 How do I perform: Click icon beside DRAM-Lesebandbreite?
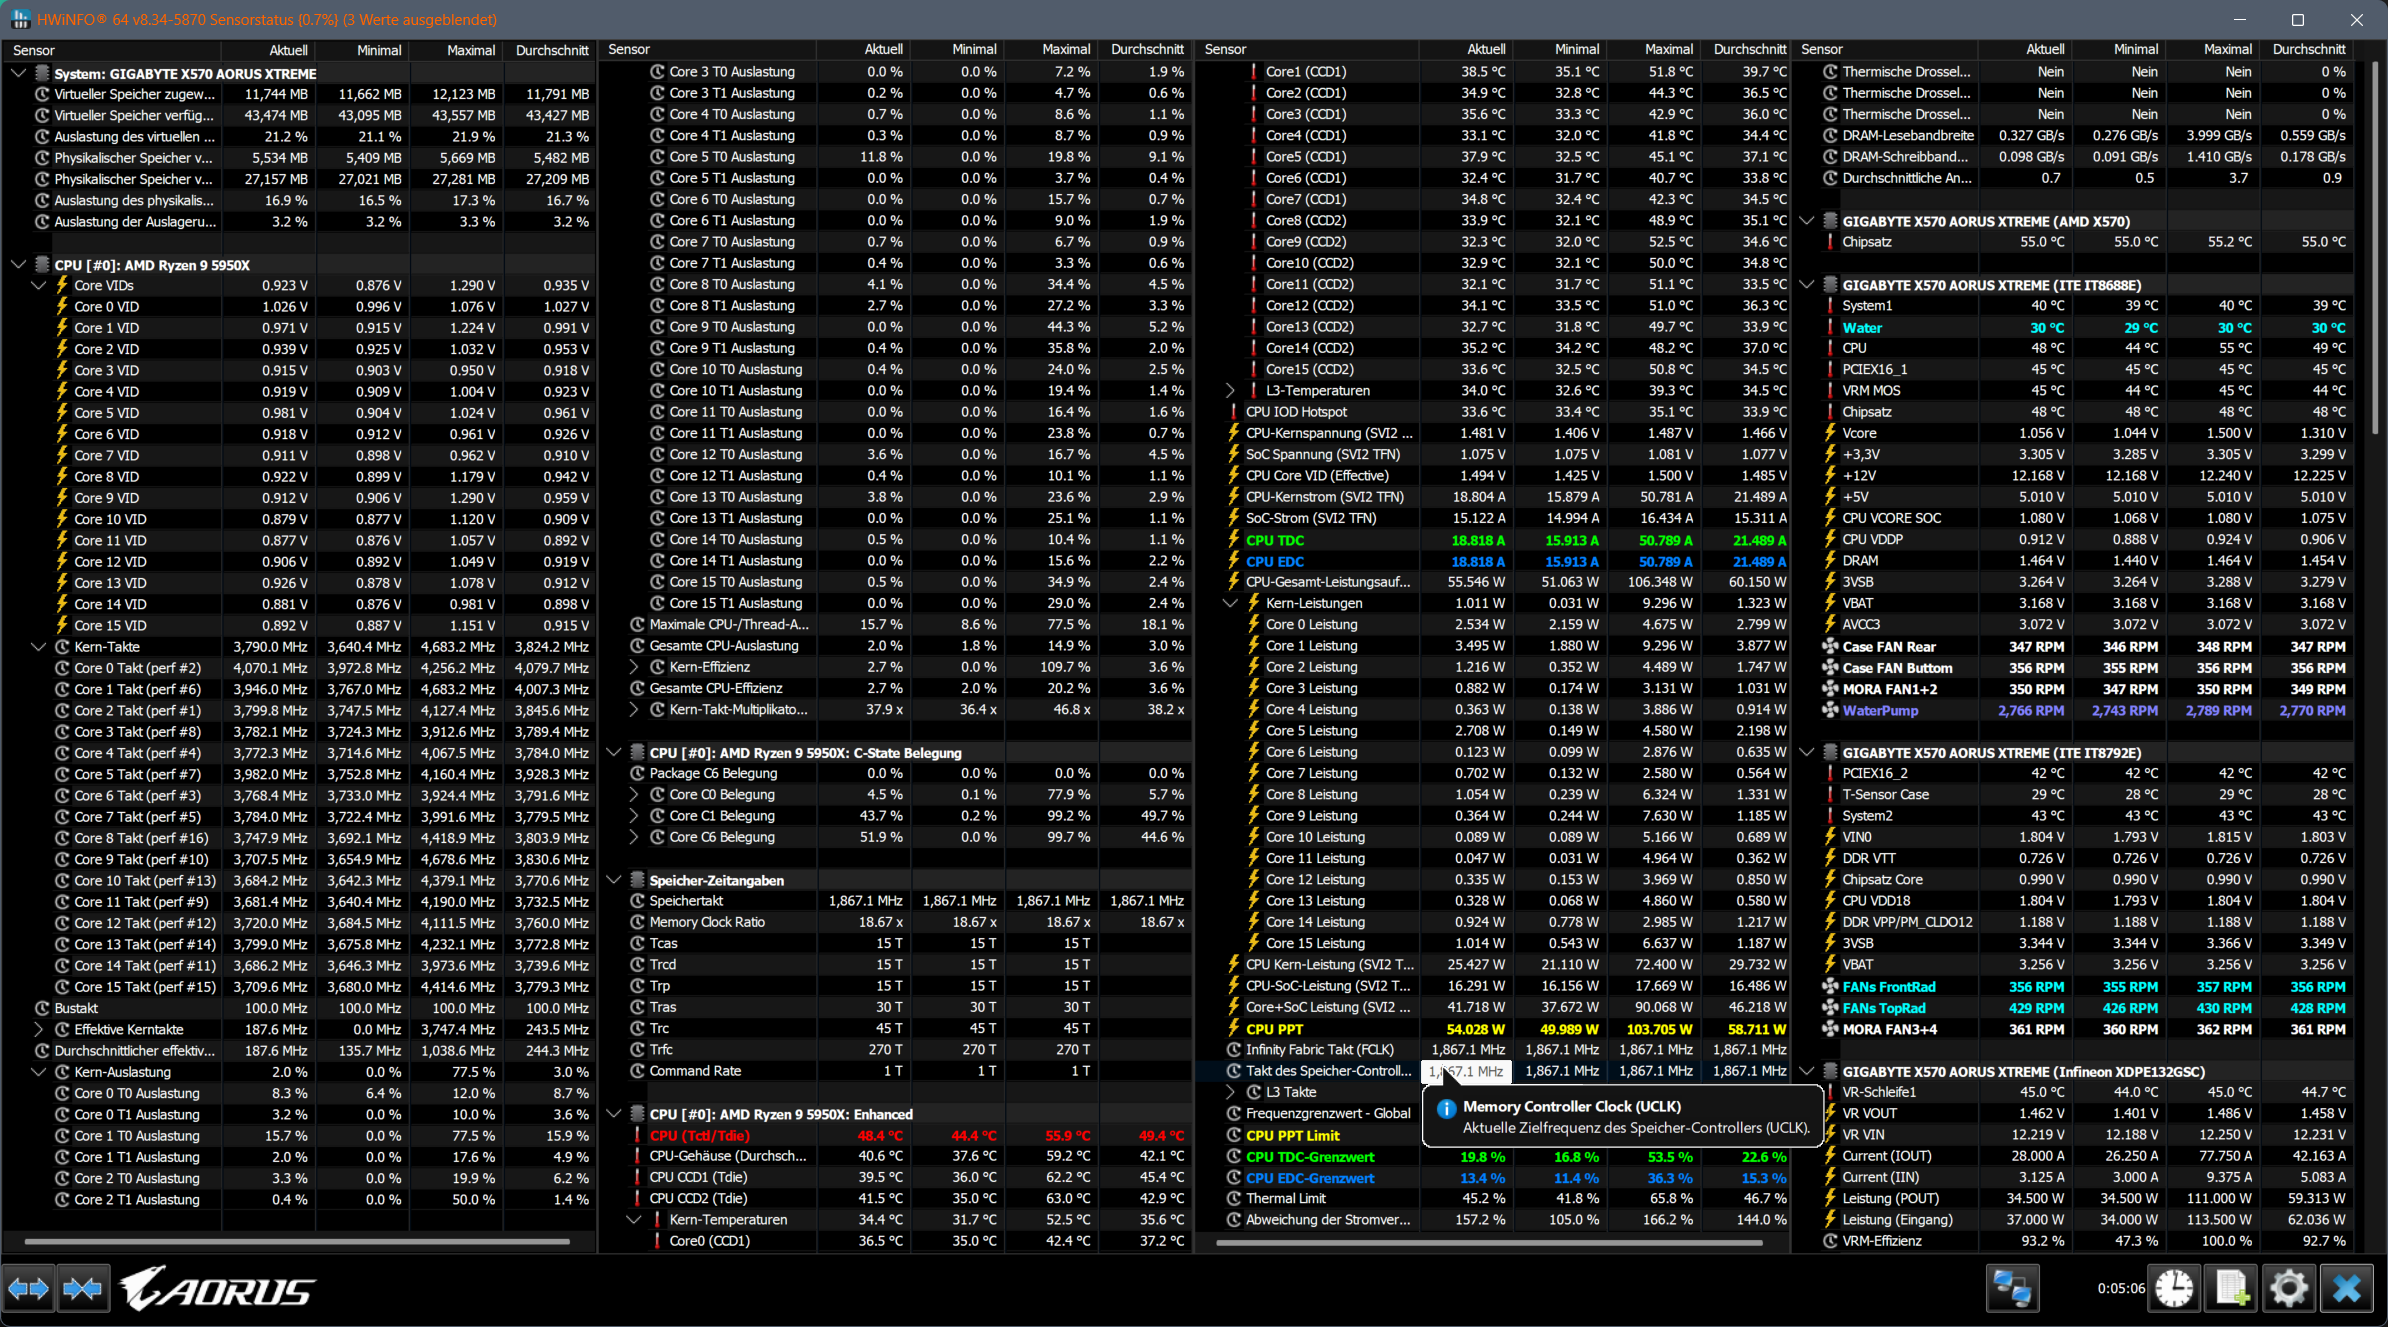point(1830,135)
